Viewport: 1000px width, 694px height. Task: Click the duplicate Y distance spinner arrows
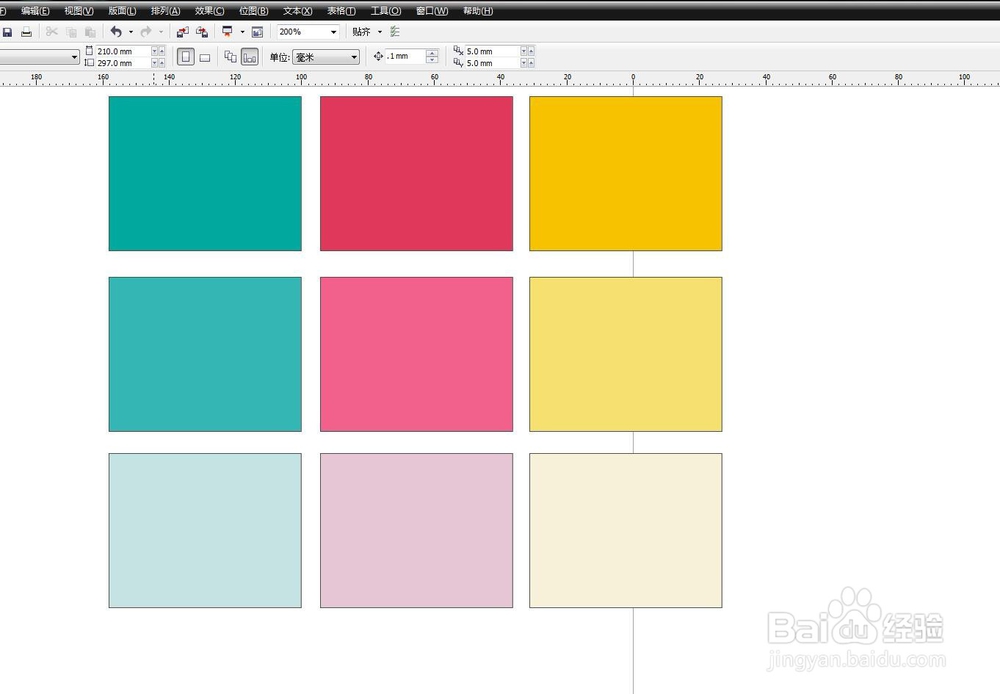click(527, 63)
